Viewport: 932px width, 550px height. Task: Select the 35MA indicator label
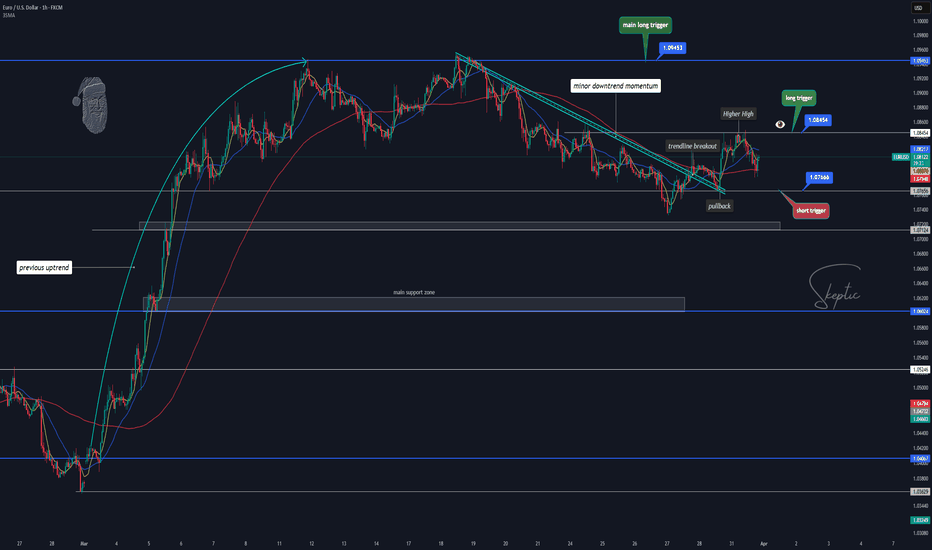click(x=8, y=15)
